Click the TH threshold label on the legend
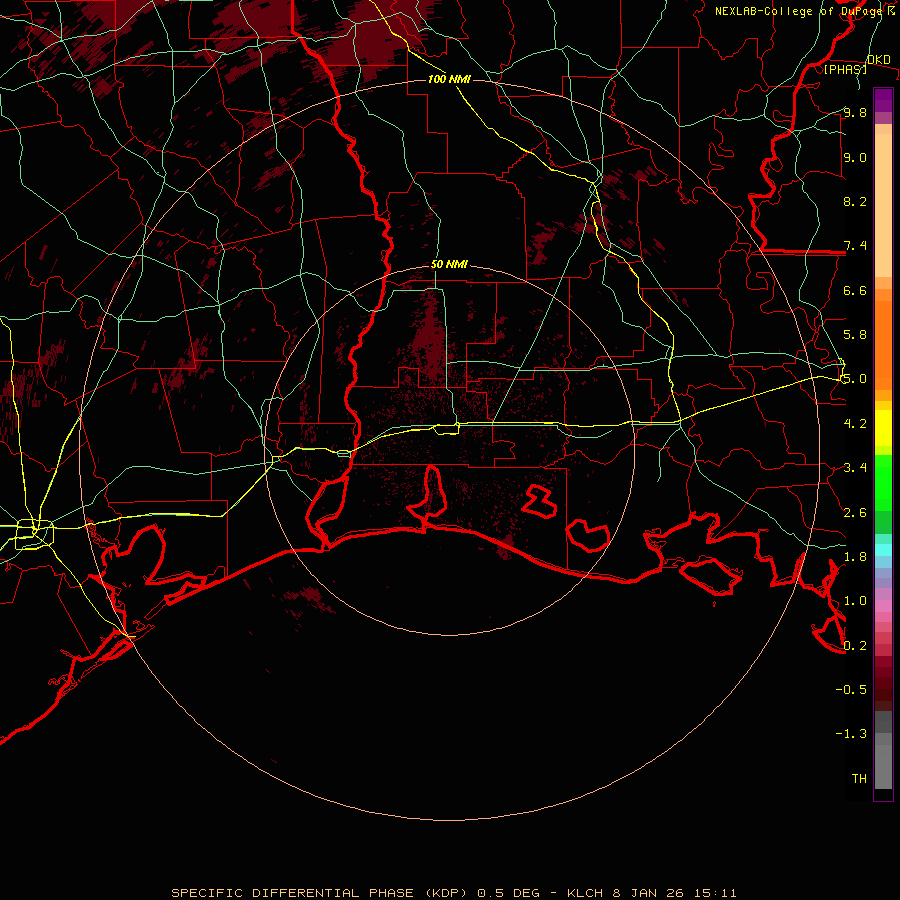900x900 pixels. [x=859, y=779]
